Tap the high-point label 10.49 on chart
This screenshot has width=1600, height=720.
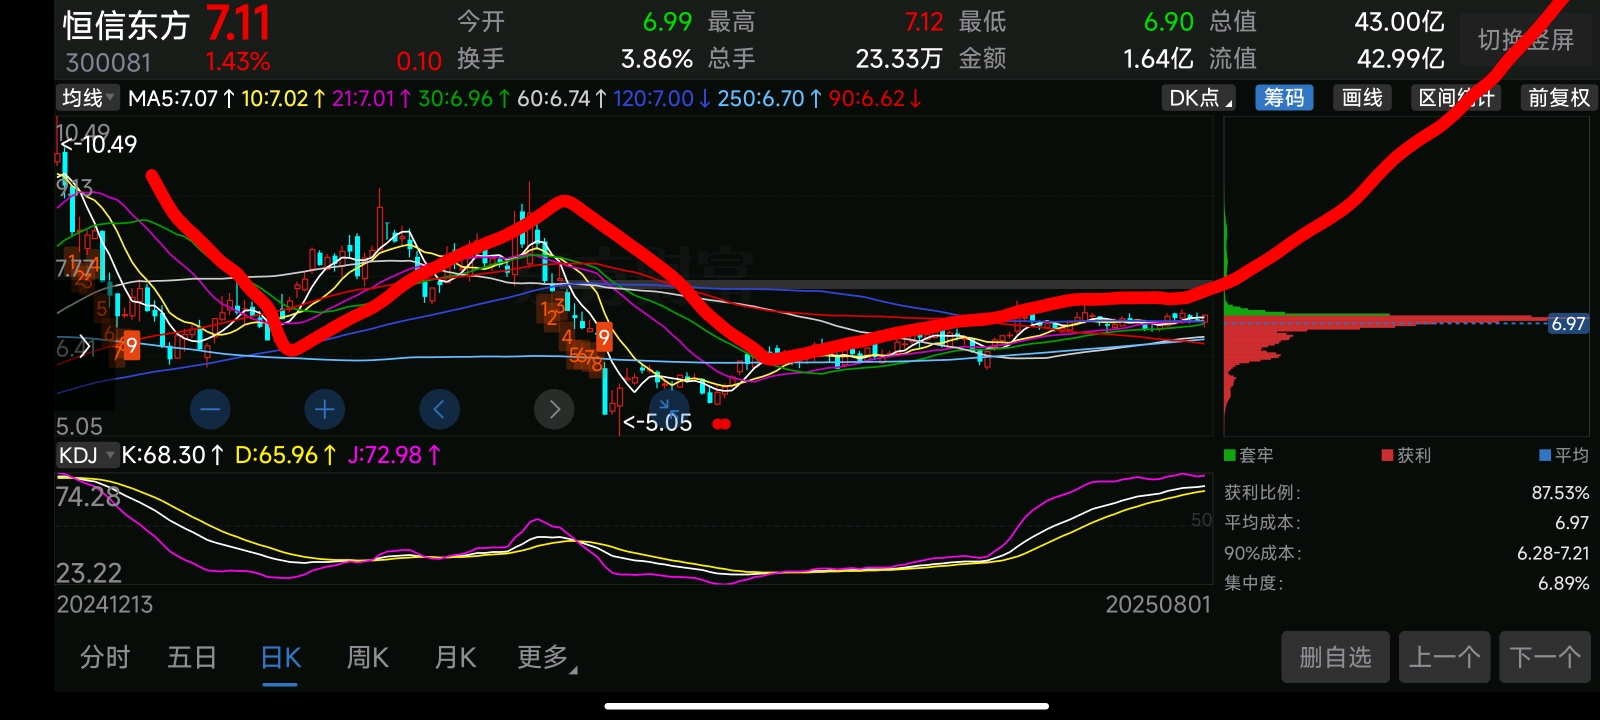click(x=99, y=144)
